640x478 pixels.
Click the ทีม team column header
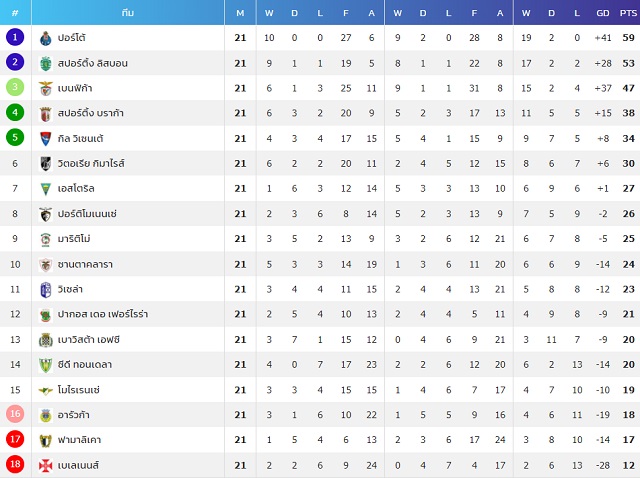(128, 13)
